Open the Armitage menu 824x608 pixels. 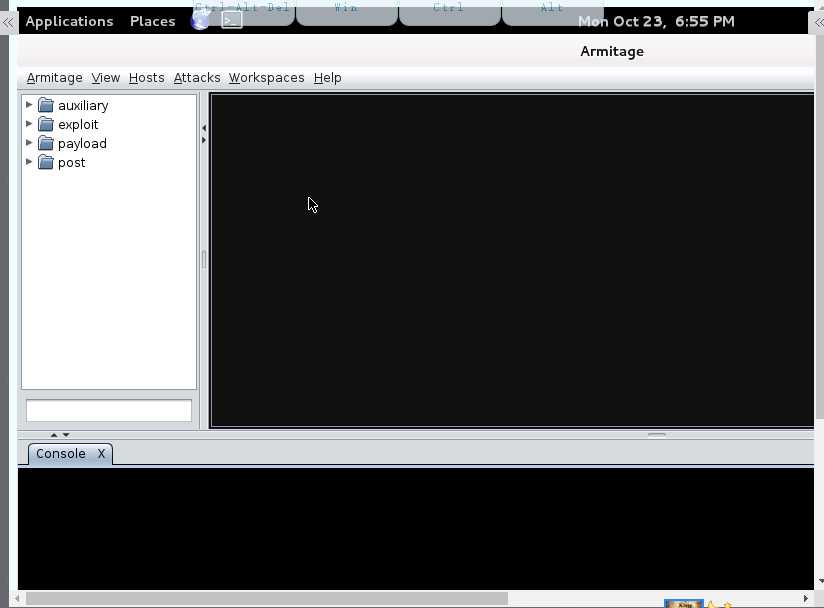tap(55, 78)
